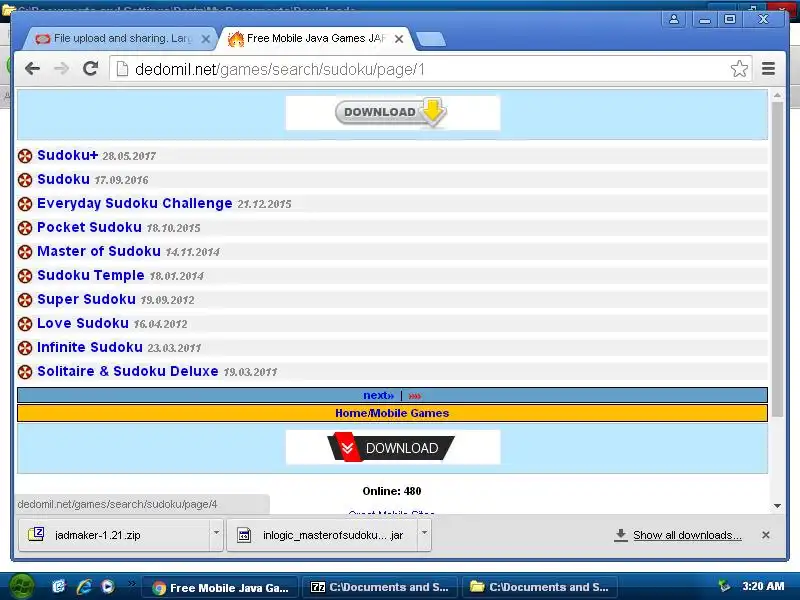Viewport: 800px width, 600px height.
Task: Click the bullet icon beside Pocket Sudoku
Action: pyautogui.click(x=25, y=228)
